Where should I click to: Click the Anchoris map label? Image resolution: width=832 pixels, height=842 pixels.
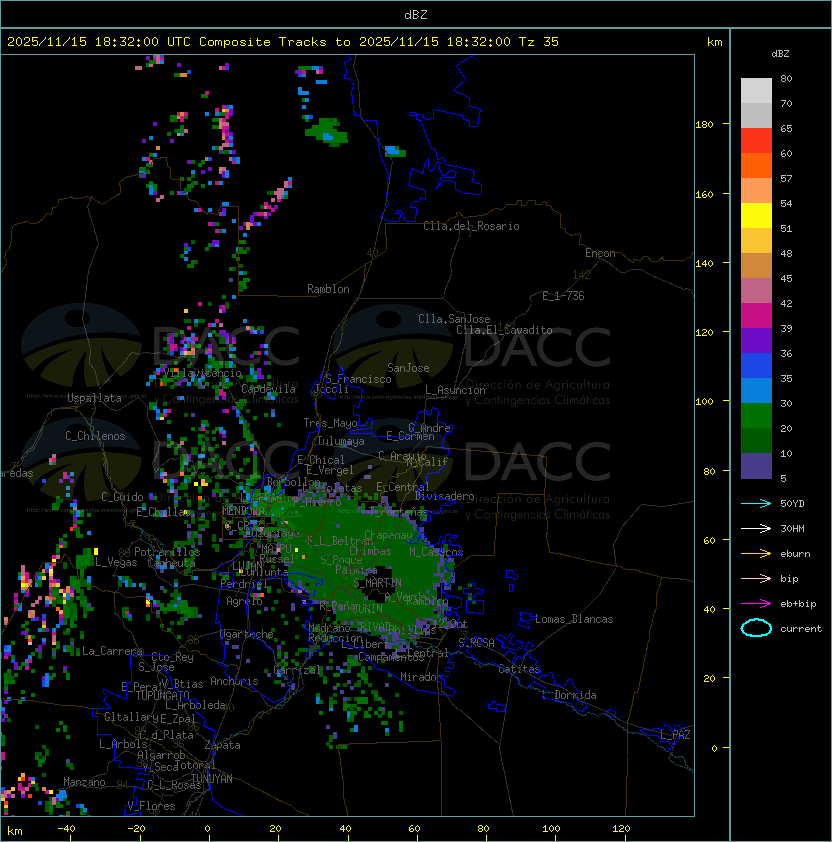(234, 681)
